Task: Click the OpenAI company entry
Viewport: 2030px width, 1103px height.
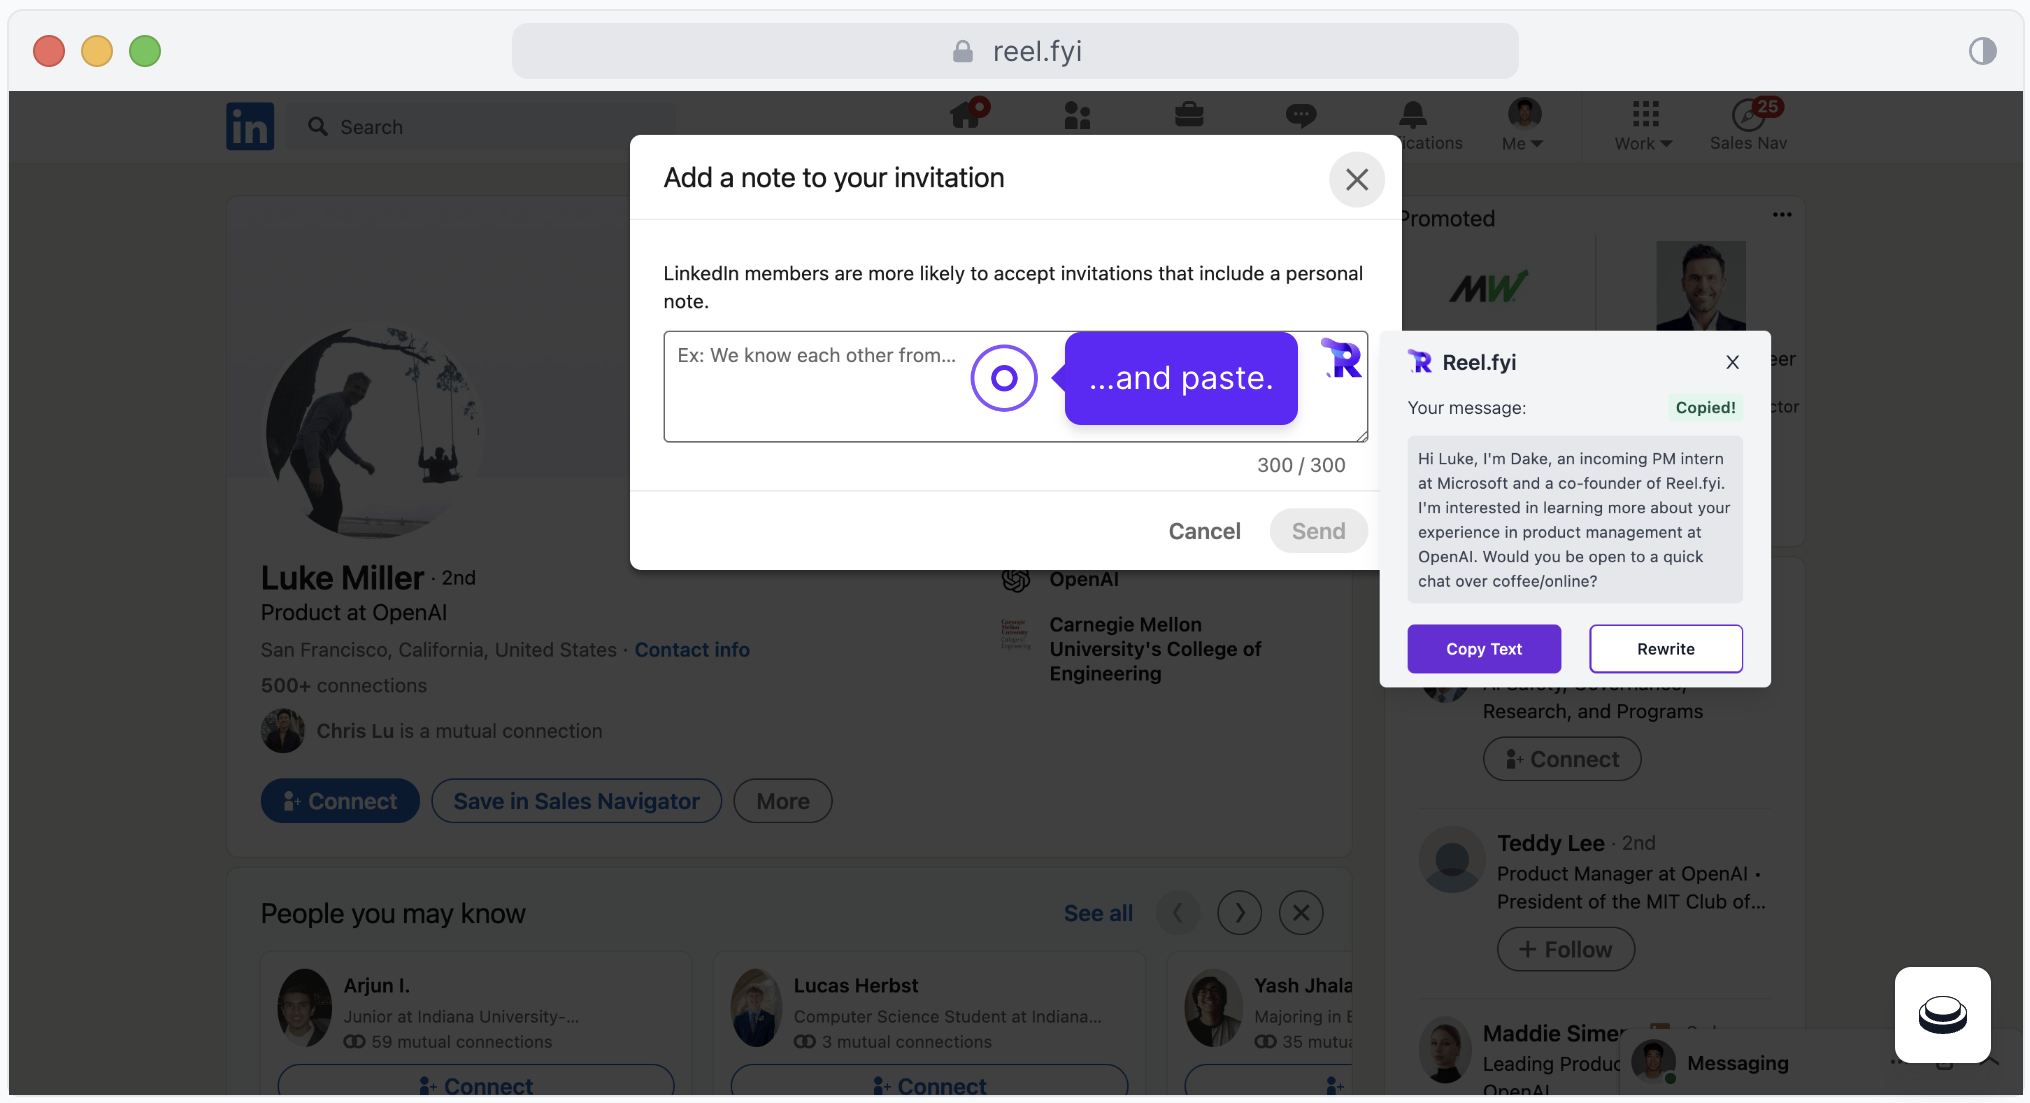Action: pyautogui.click(x=1084, y=580)
